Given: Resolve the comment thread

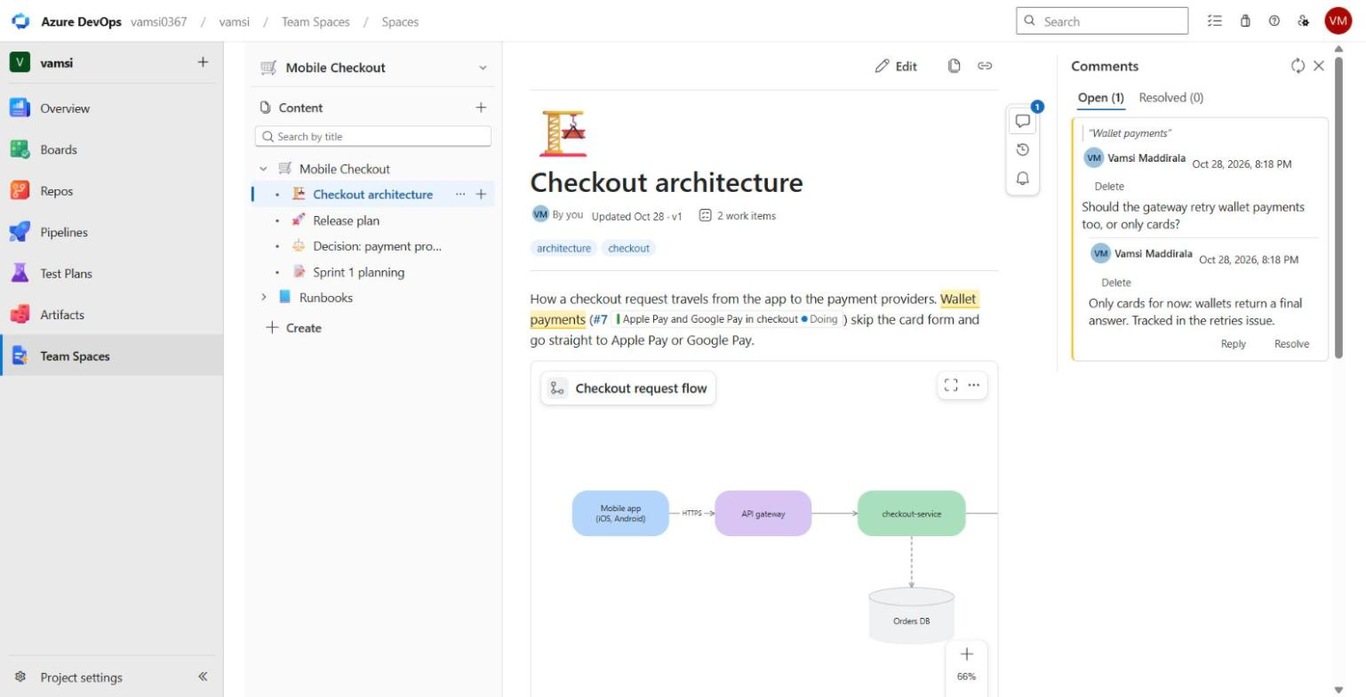Looking at the screenshot, I should [1292, 344].
